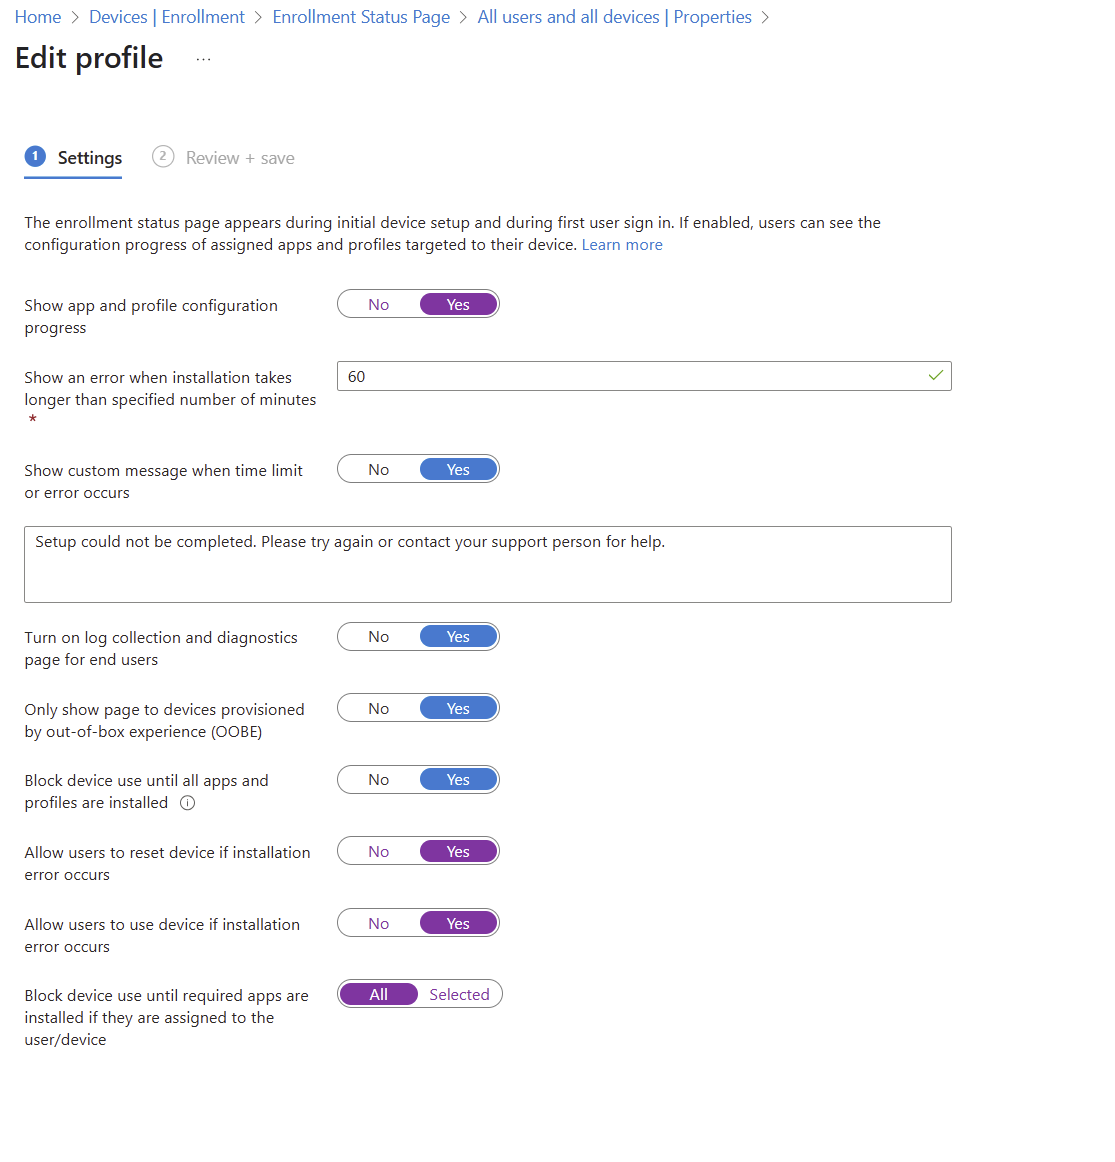Choose Selected for required apps blocking
Screen dimensions: 1115x1162
pos(459,995)
